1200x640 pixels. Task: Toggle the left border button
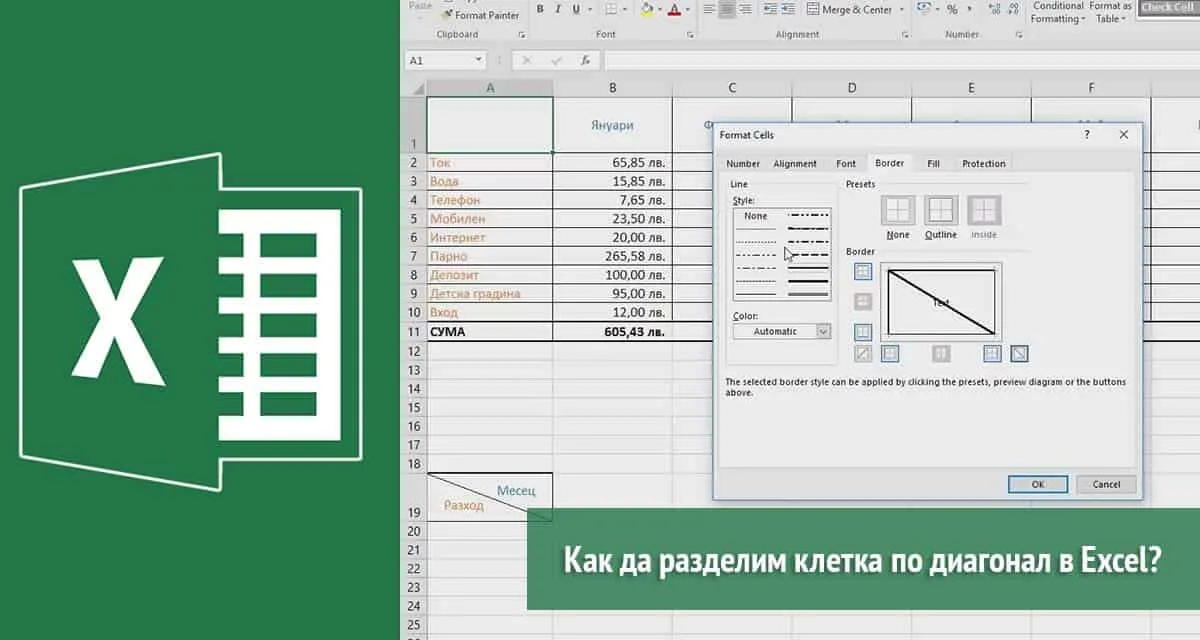pyautogui.click(x=890, y=353)
